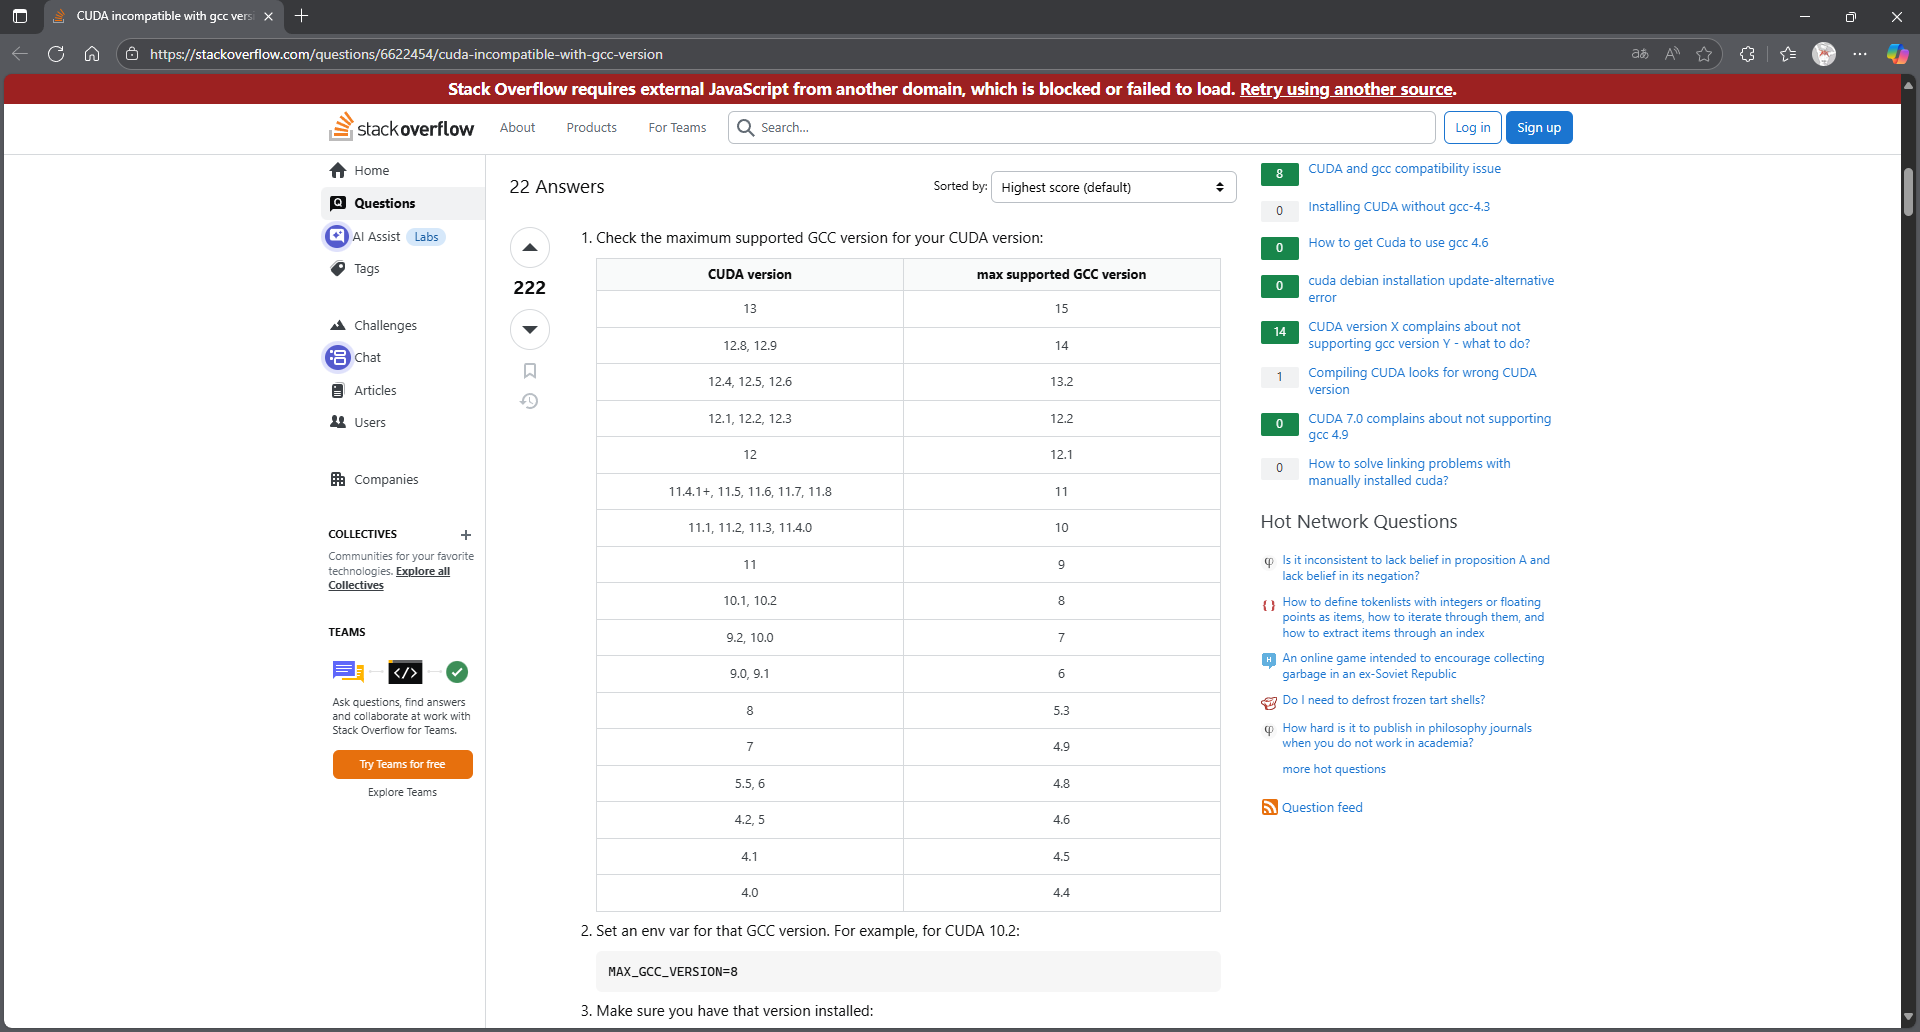Open For Teams link in header
Image resolution: width=1920 pixels, height=1032 pixels.
(x=677, y=127)
